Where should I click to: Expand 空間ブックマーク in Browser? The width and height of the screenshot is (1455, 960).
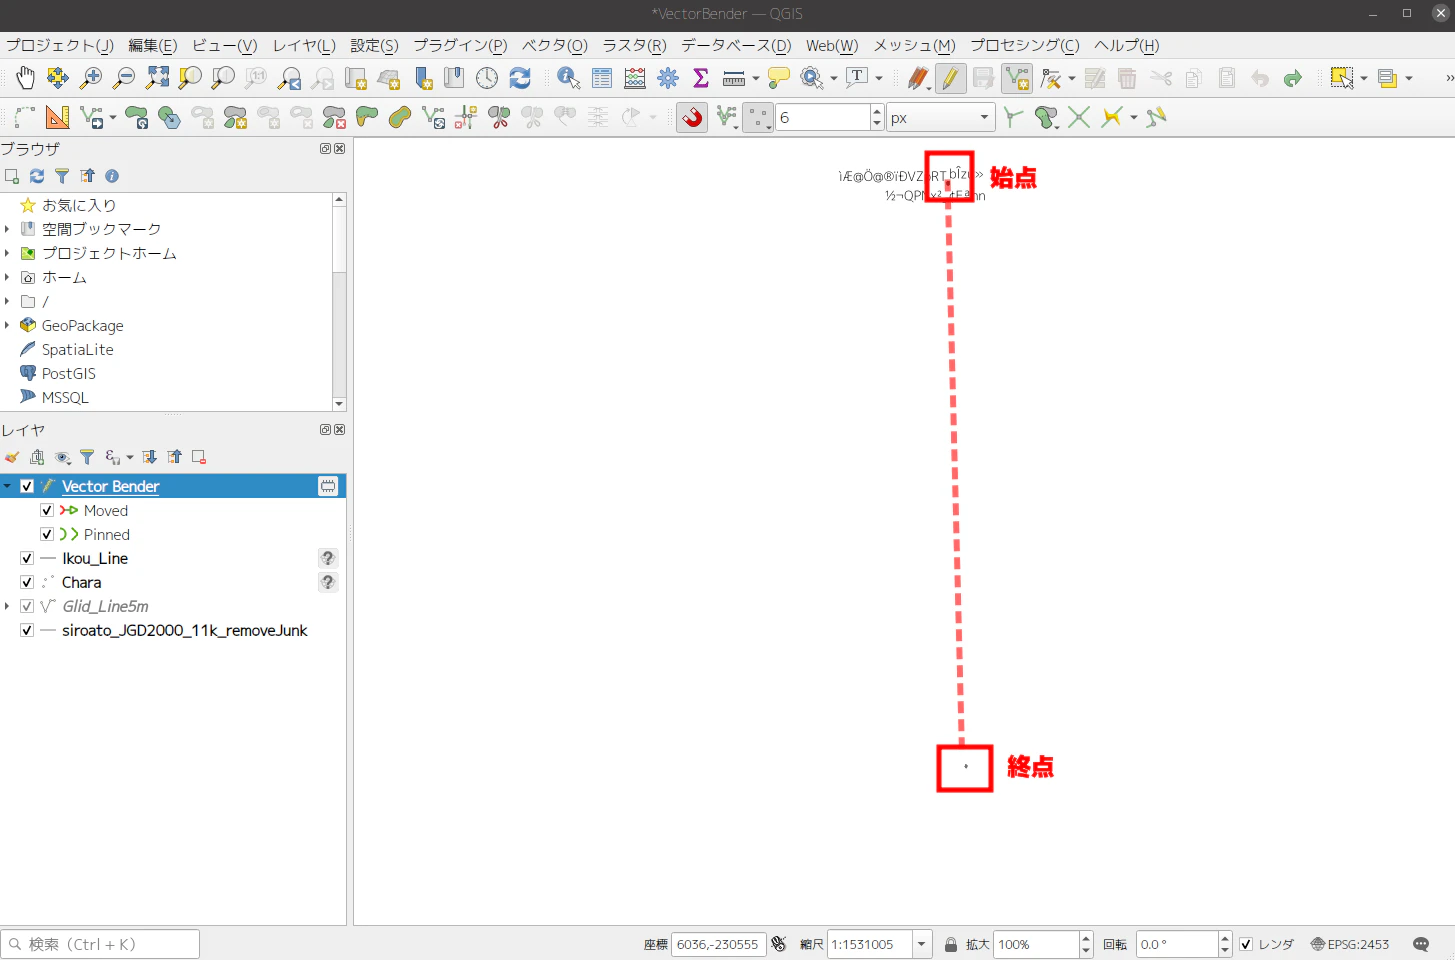click(x=7, y=229)
